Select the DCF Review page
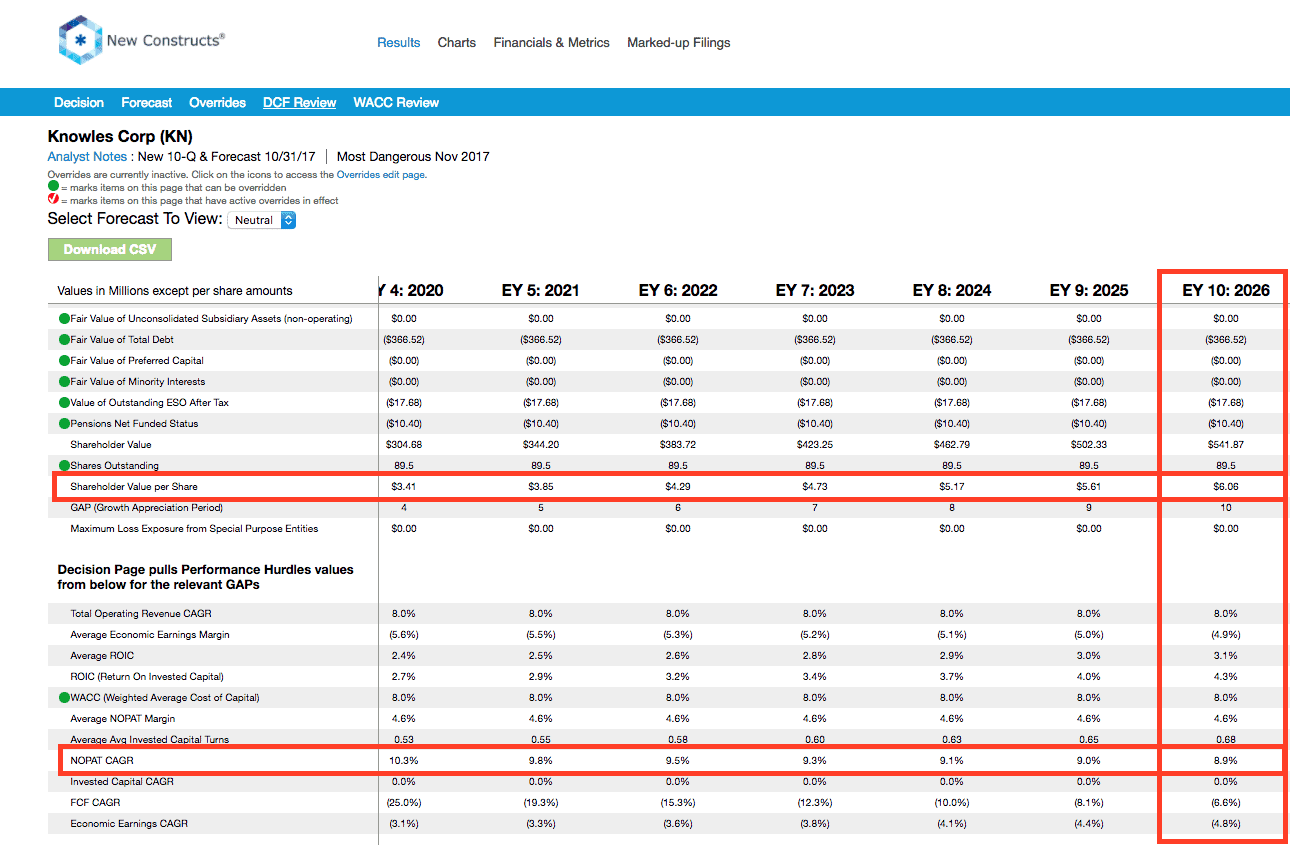Screen dimensions: 1290x845 (300, 102)
